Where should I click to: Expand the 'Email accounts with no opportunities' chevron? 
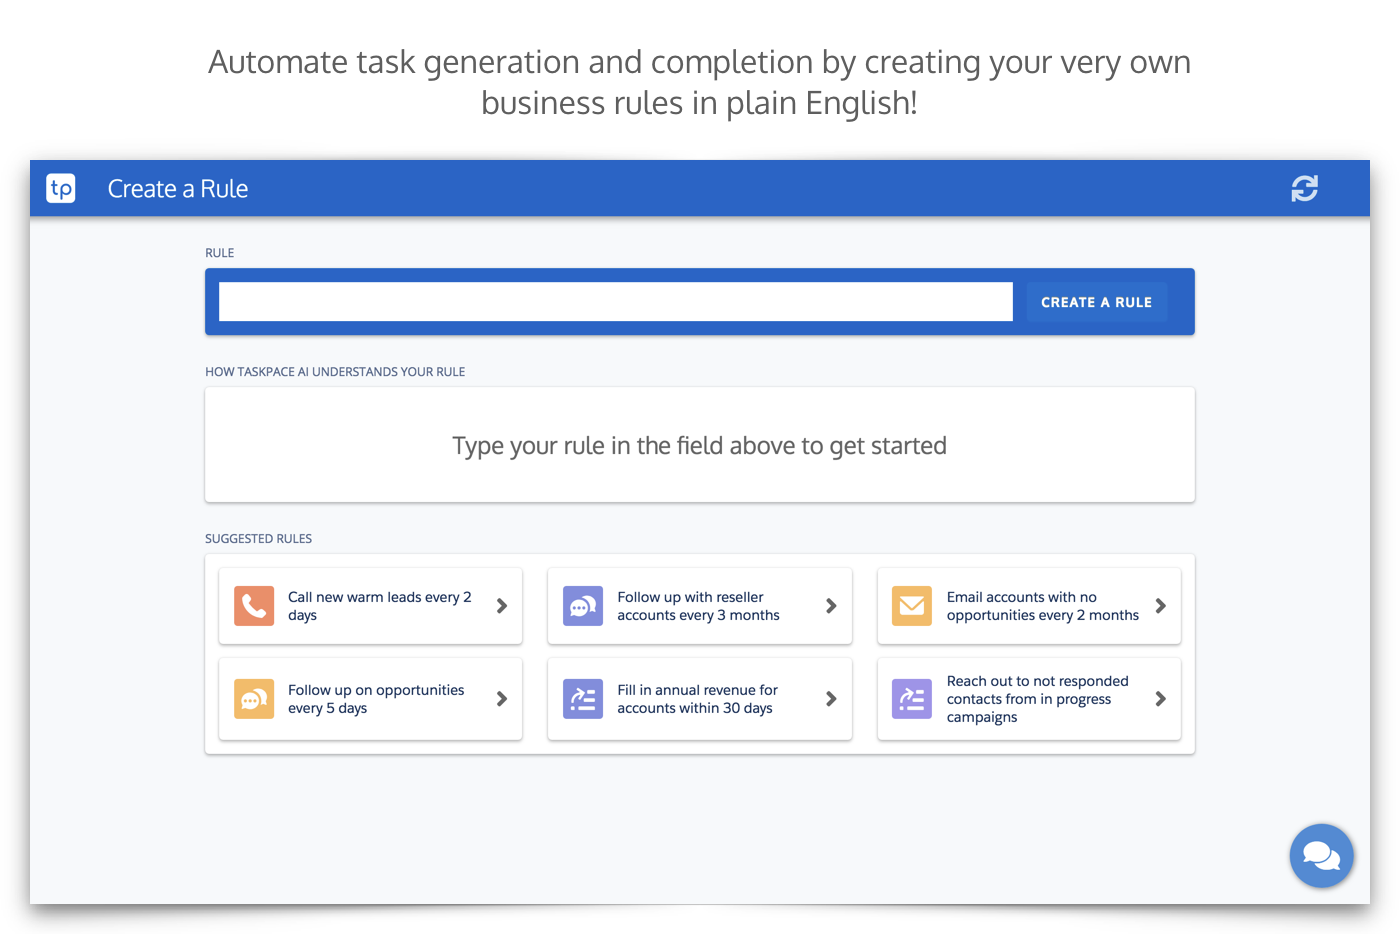click(1160, 606)
